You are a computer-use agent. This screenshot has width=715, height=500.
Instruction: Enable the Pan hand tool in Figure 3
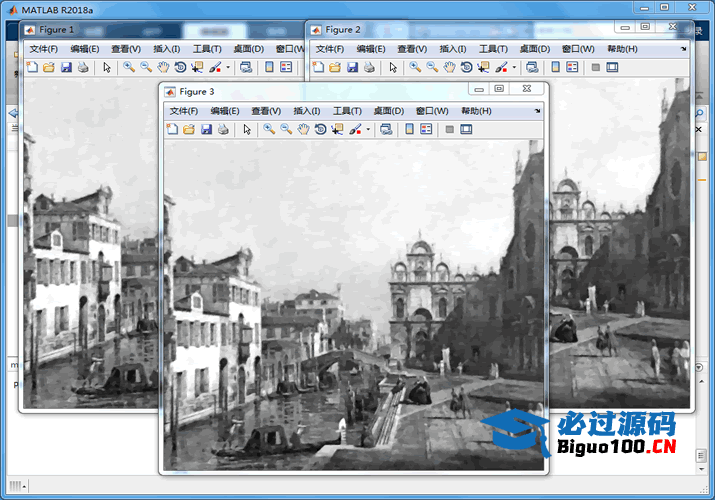pos(303,129)
